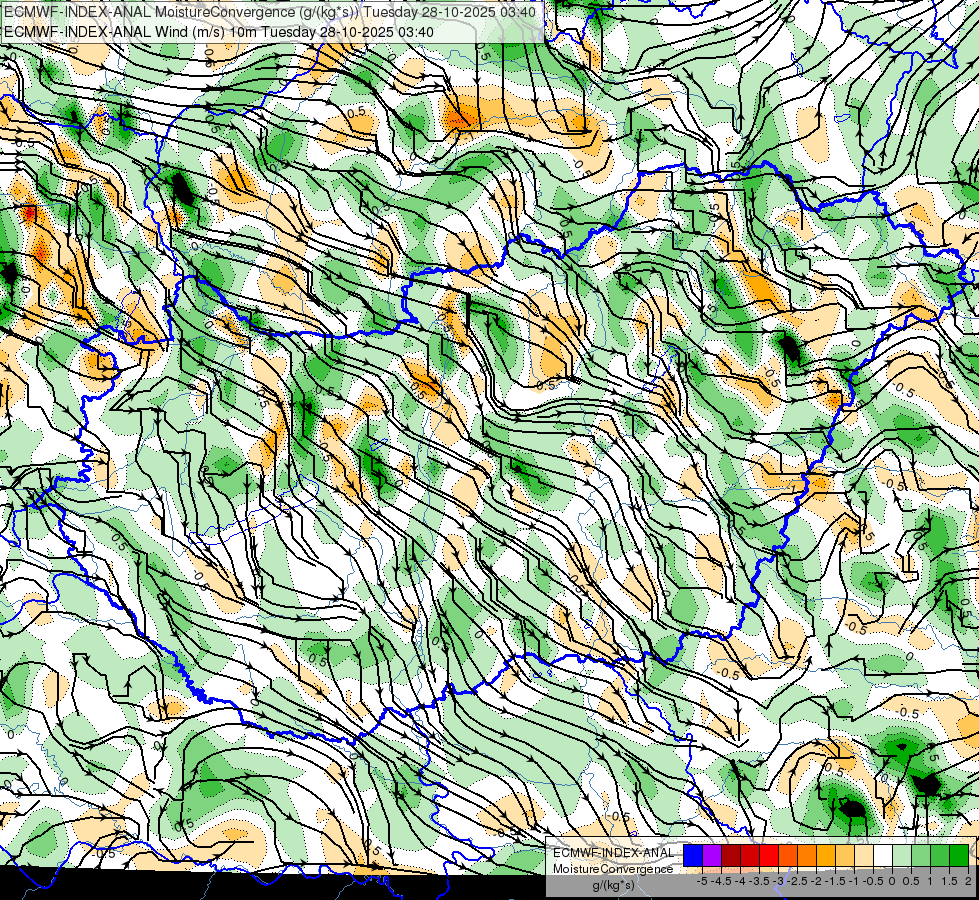Screen dimensions: 979x900
Task: Click the -5 tick label under the legend
Action: click(702, 881)
